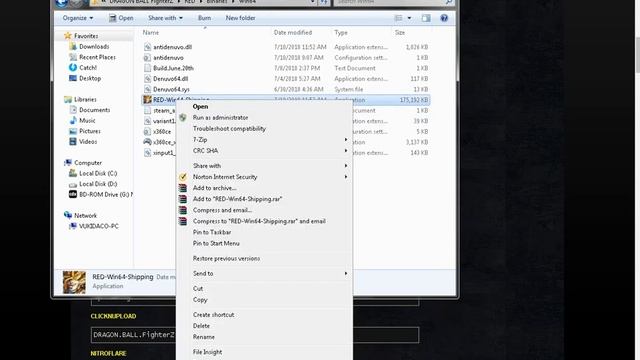Select Libraries in the navigation pane
This screenshot has height=360, width=640.
85,100
